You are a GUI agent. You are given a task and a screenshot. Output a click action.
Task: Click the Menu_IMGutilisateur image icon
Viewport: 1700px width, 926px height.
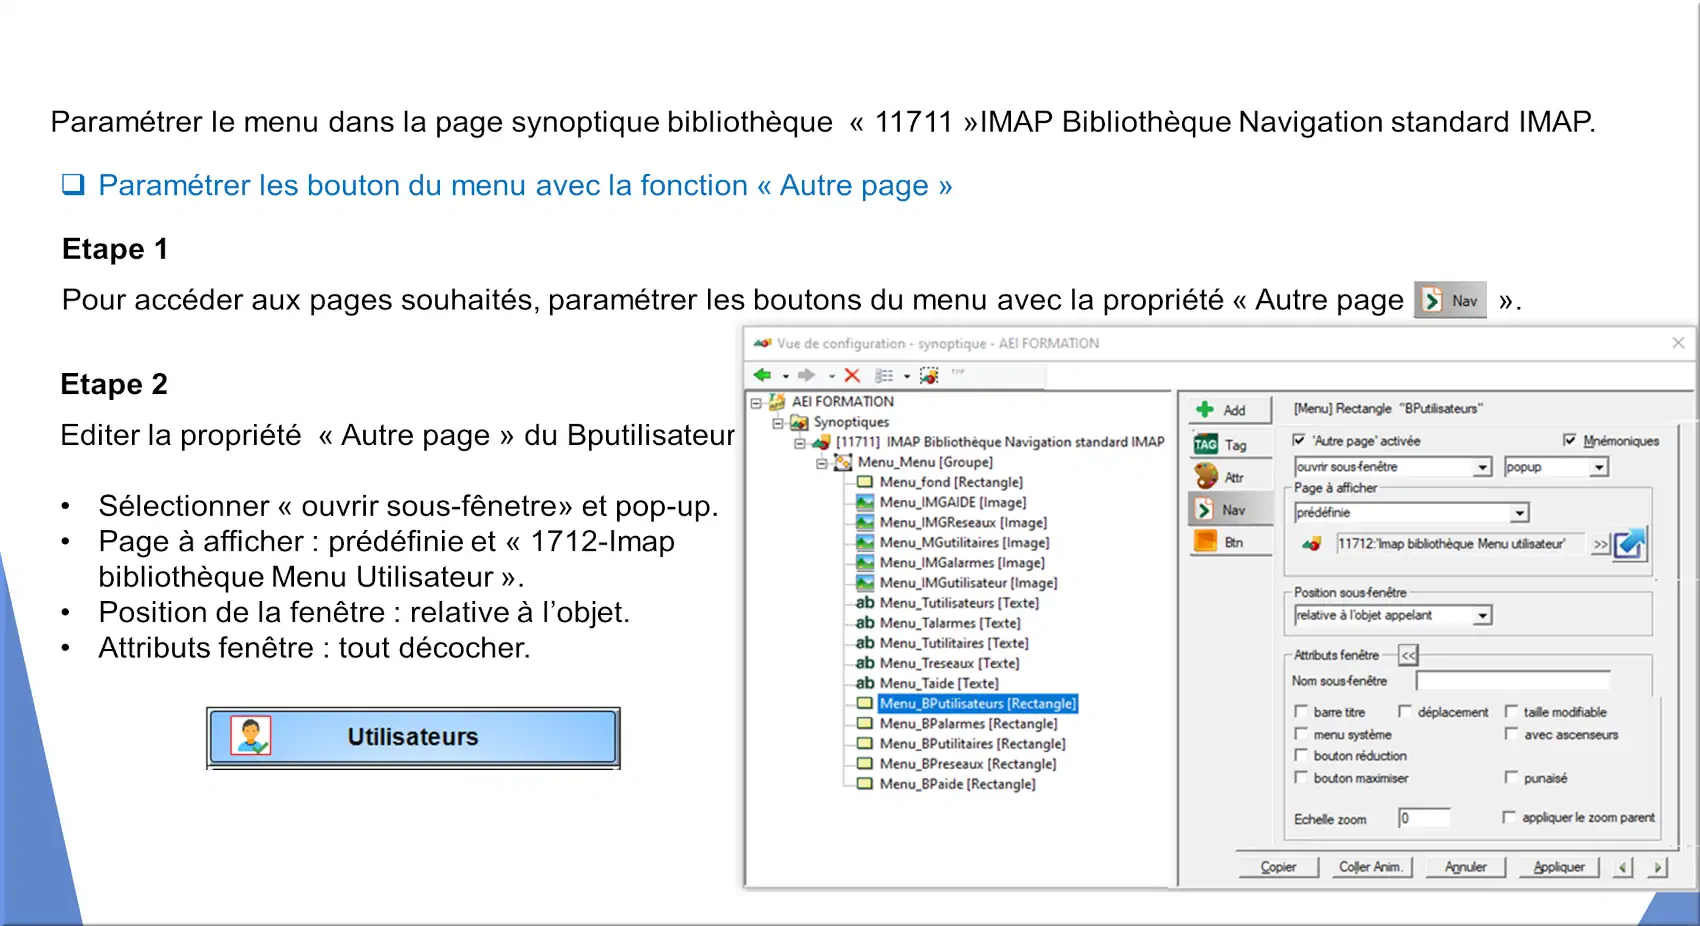click(x=865, y=582)
